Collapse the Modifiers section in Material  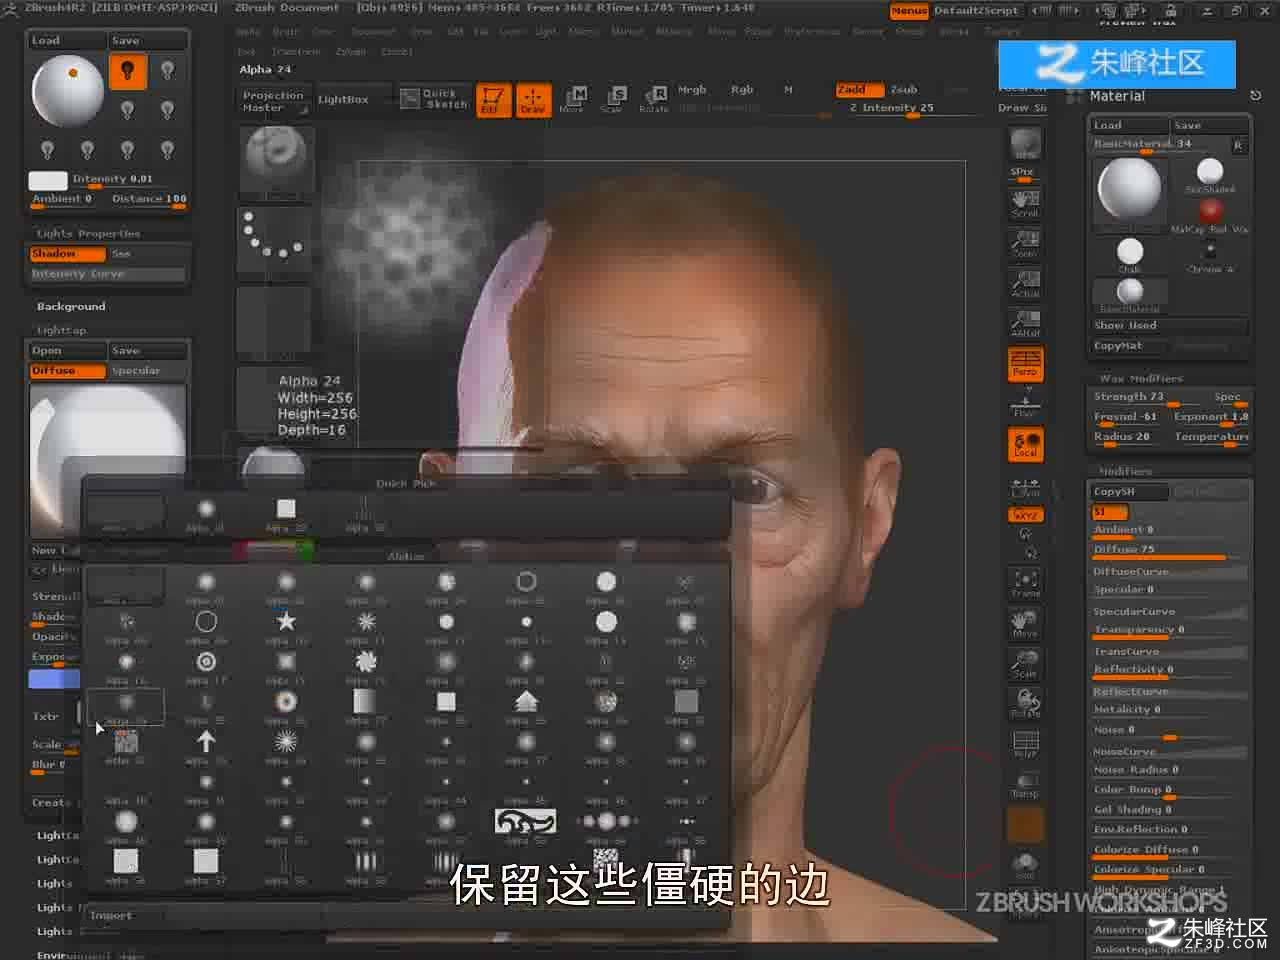pyautogui.click(x=1126, y=471)
